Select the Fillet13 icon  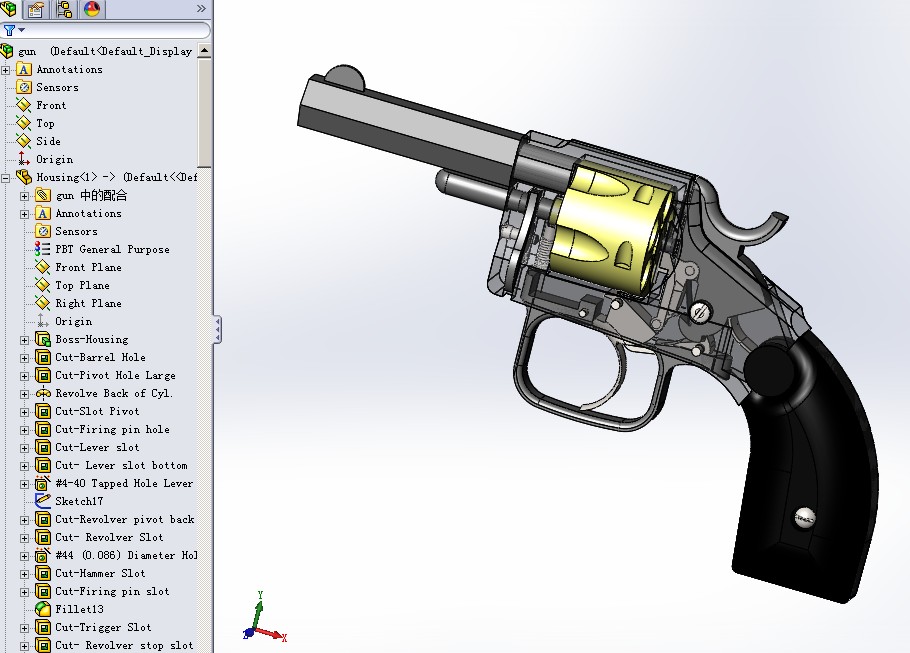point(42,609)
